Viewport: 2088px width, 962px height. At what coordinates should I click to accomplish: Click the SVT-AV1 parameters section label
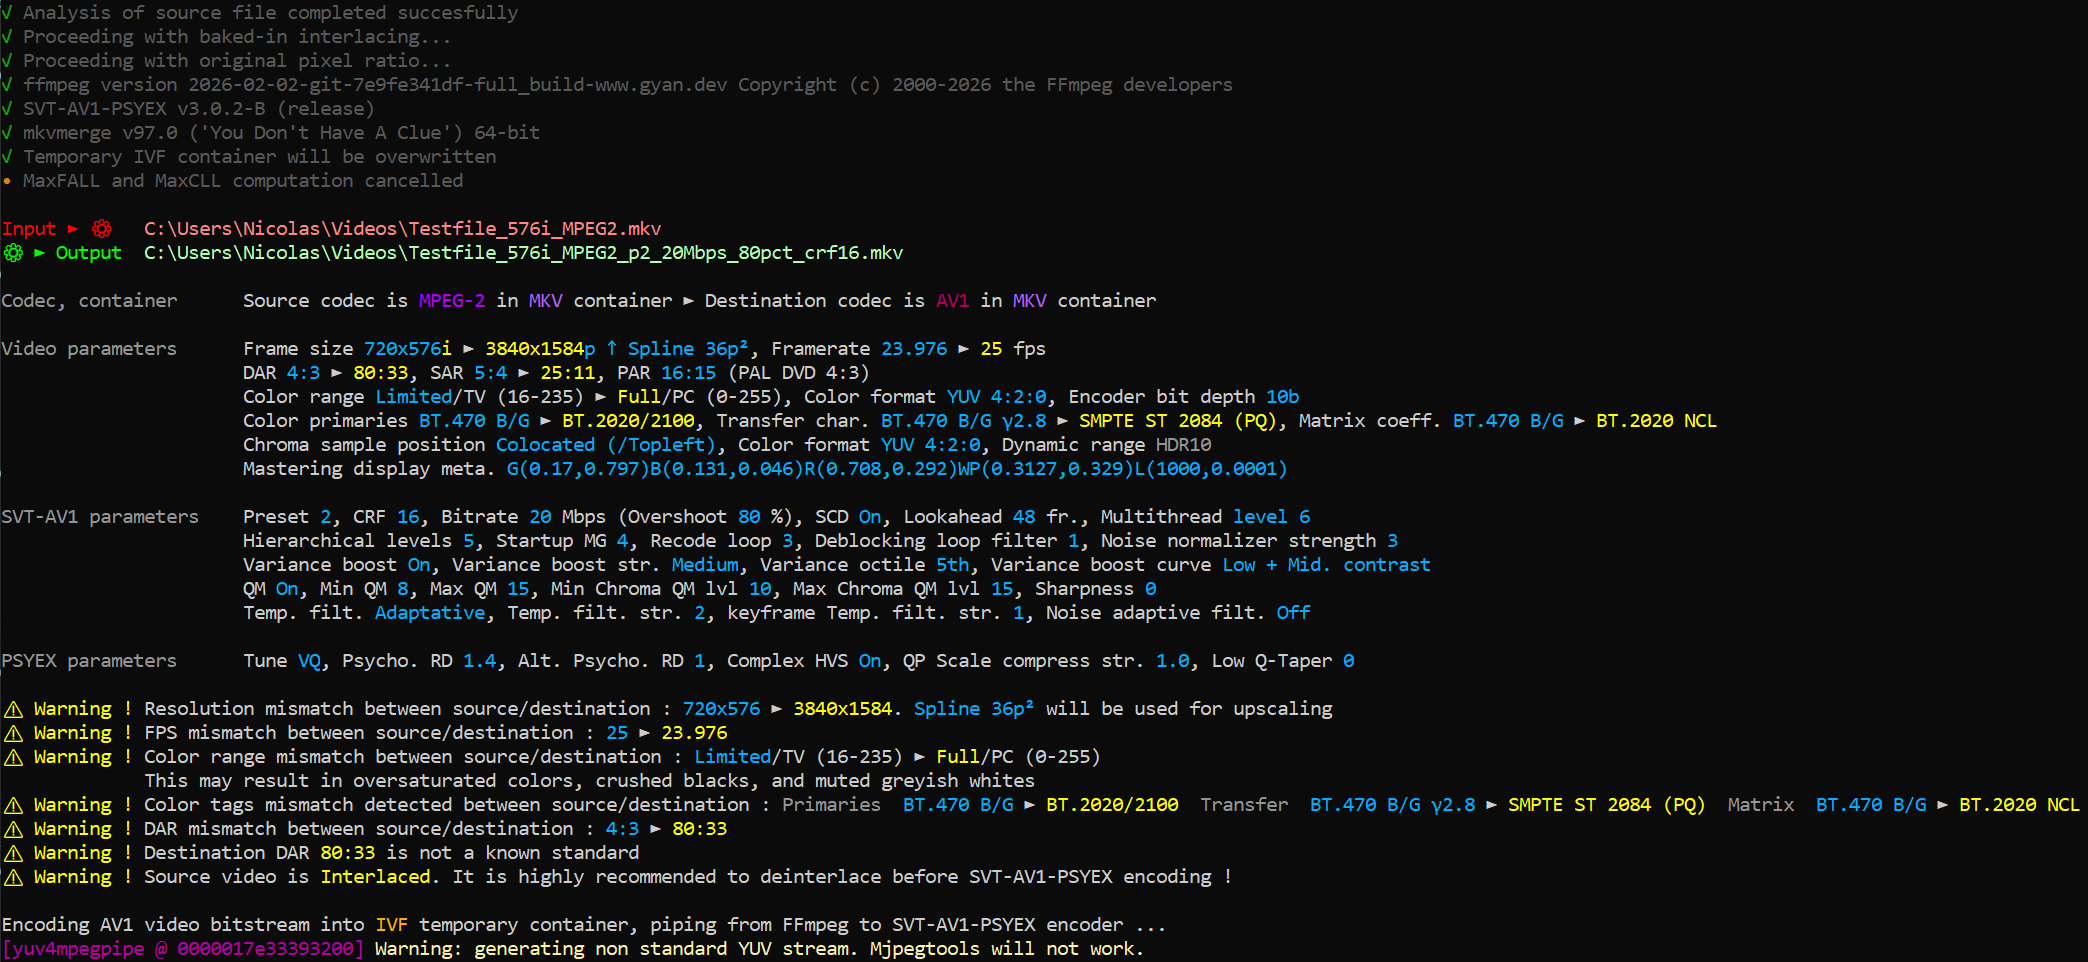tap(100, 517)
